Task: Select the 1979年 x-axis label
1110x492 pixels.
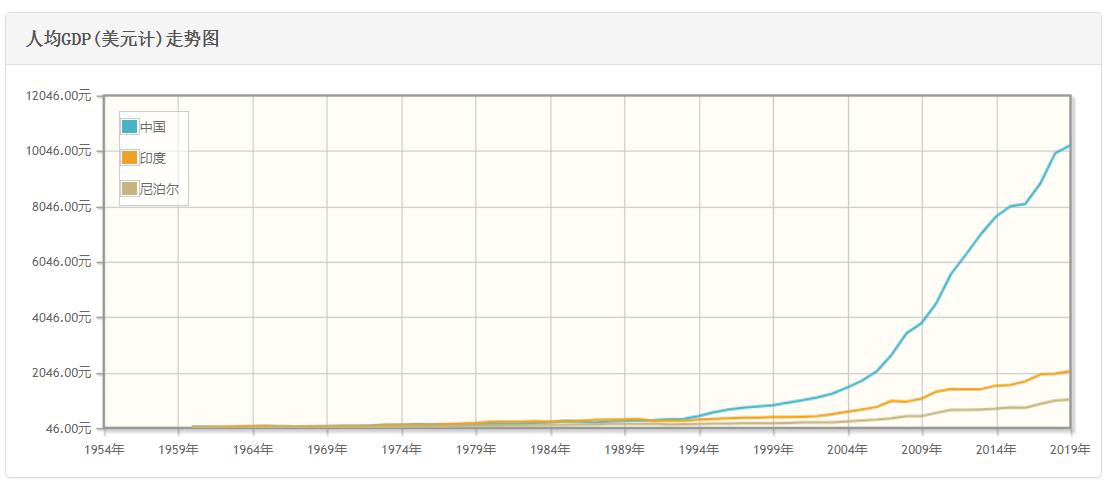Action: pyautogui.click(x=476, y=449)
